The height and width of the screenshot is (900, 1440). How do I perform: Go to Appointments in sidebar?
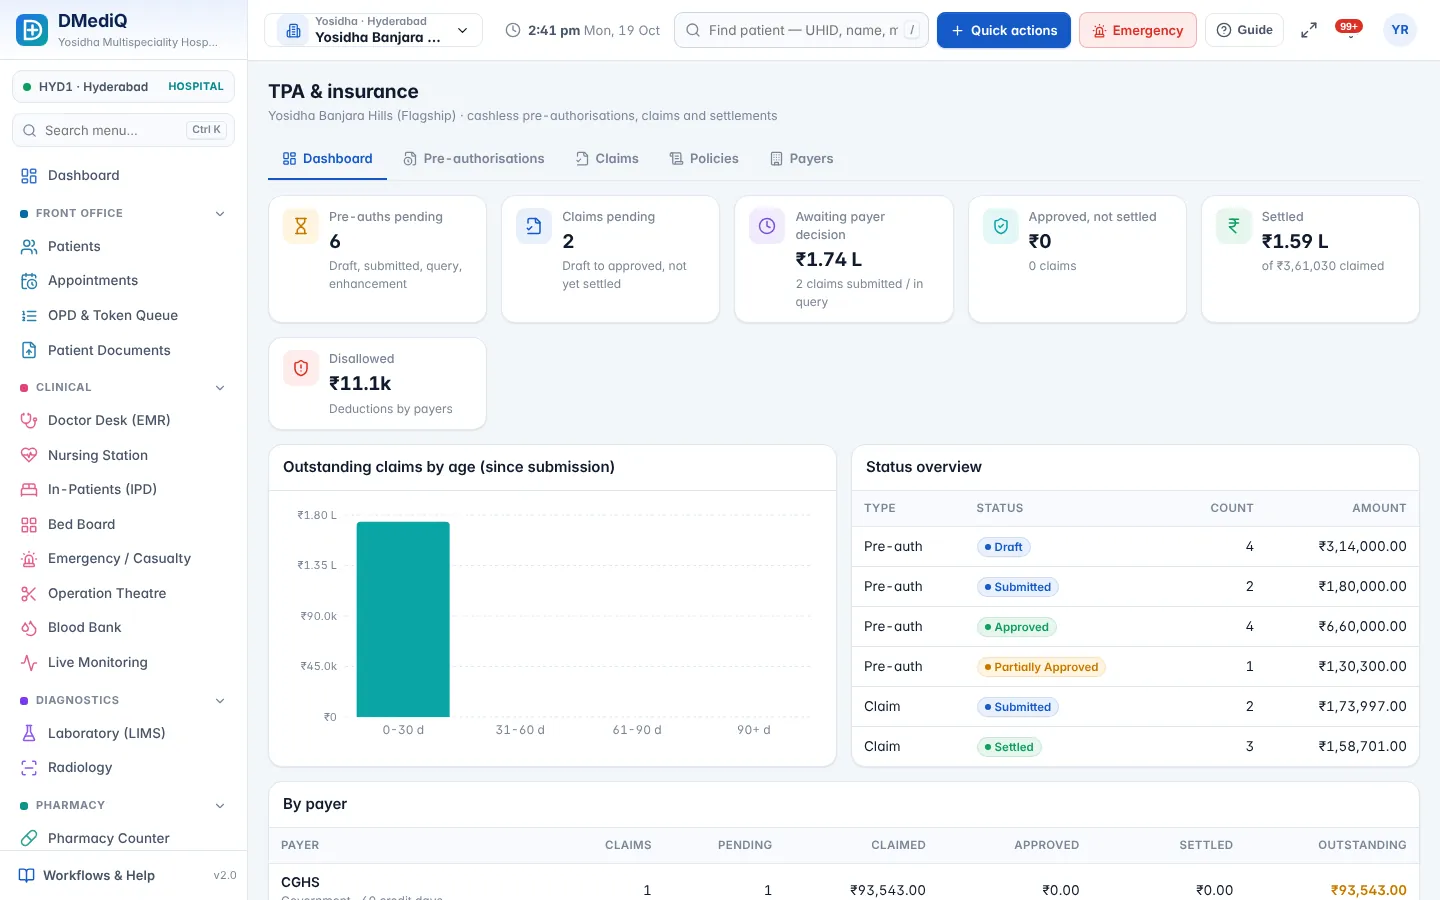click(x=123, y=281)
